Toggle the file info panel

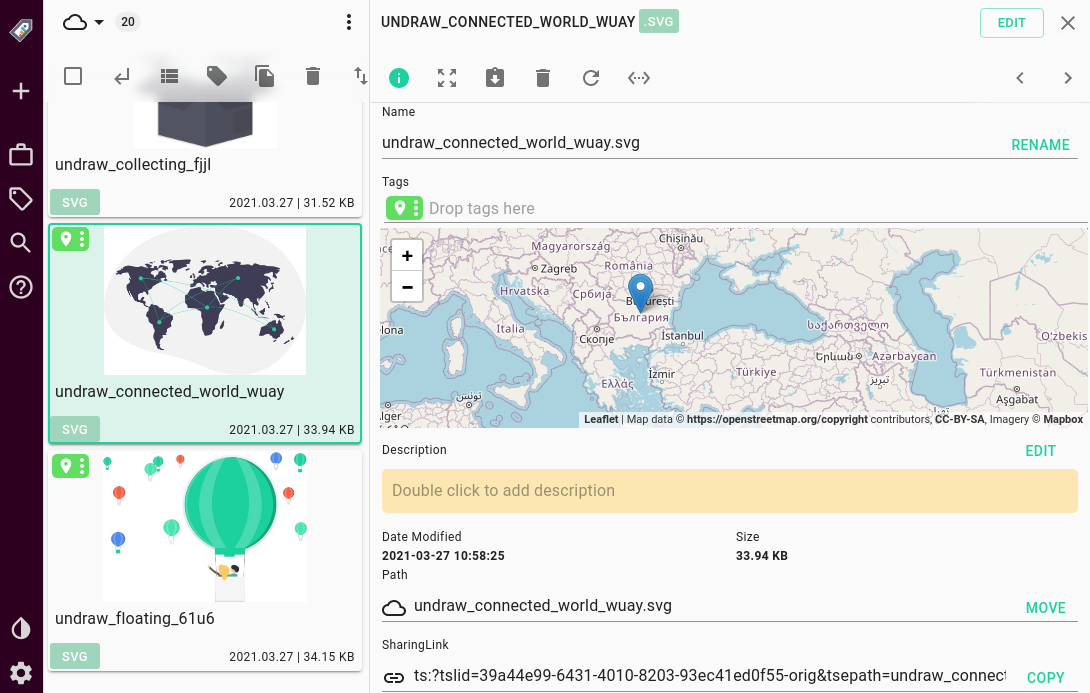(399, 77)
